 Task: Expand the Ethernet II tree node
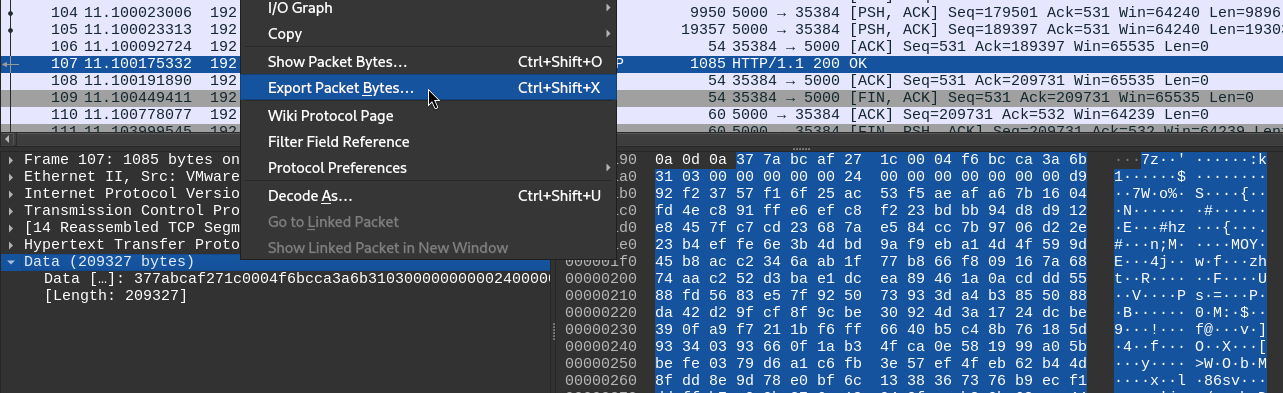[x=10, y=177]
